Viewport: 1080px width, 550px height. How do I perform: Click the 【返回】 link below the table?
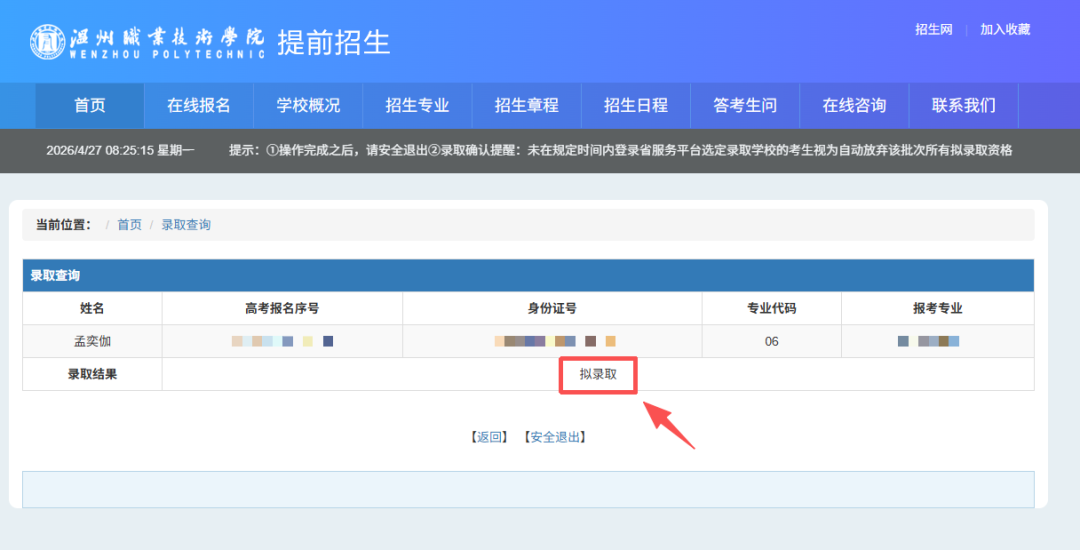(490, 437)
